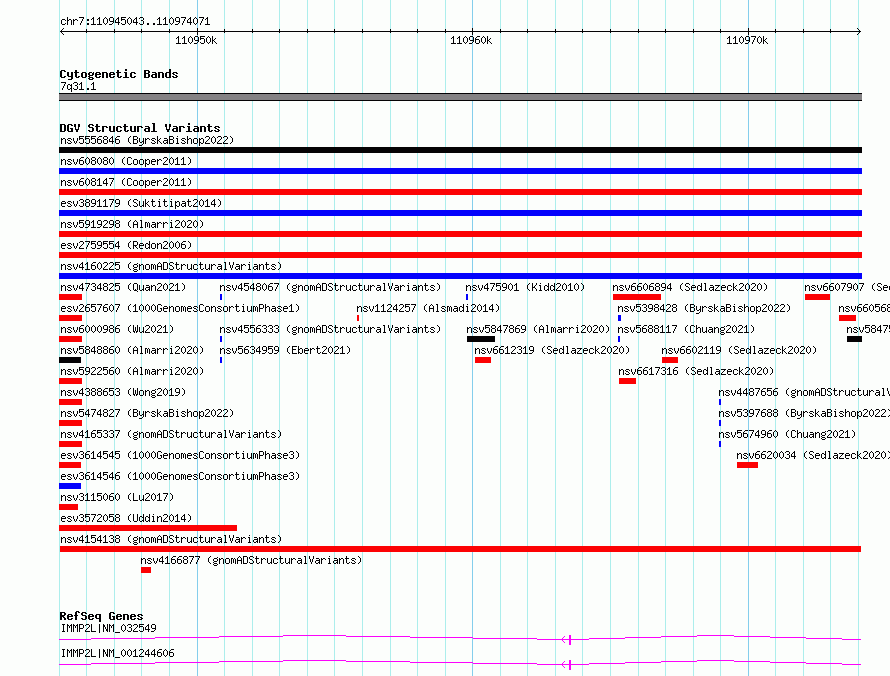The image size is (890, 676).
Task: Select nsv4160225 (gnomADStructuralVariants) label
Action: pyautogui.click(x=171, y=266)
